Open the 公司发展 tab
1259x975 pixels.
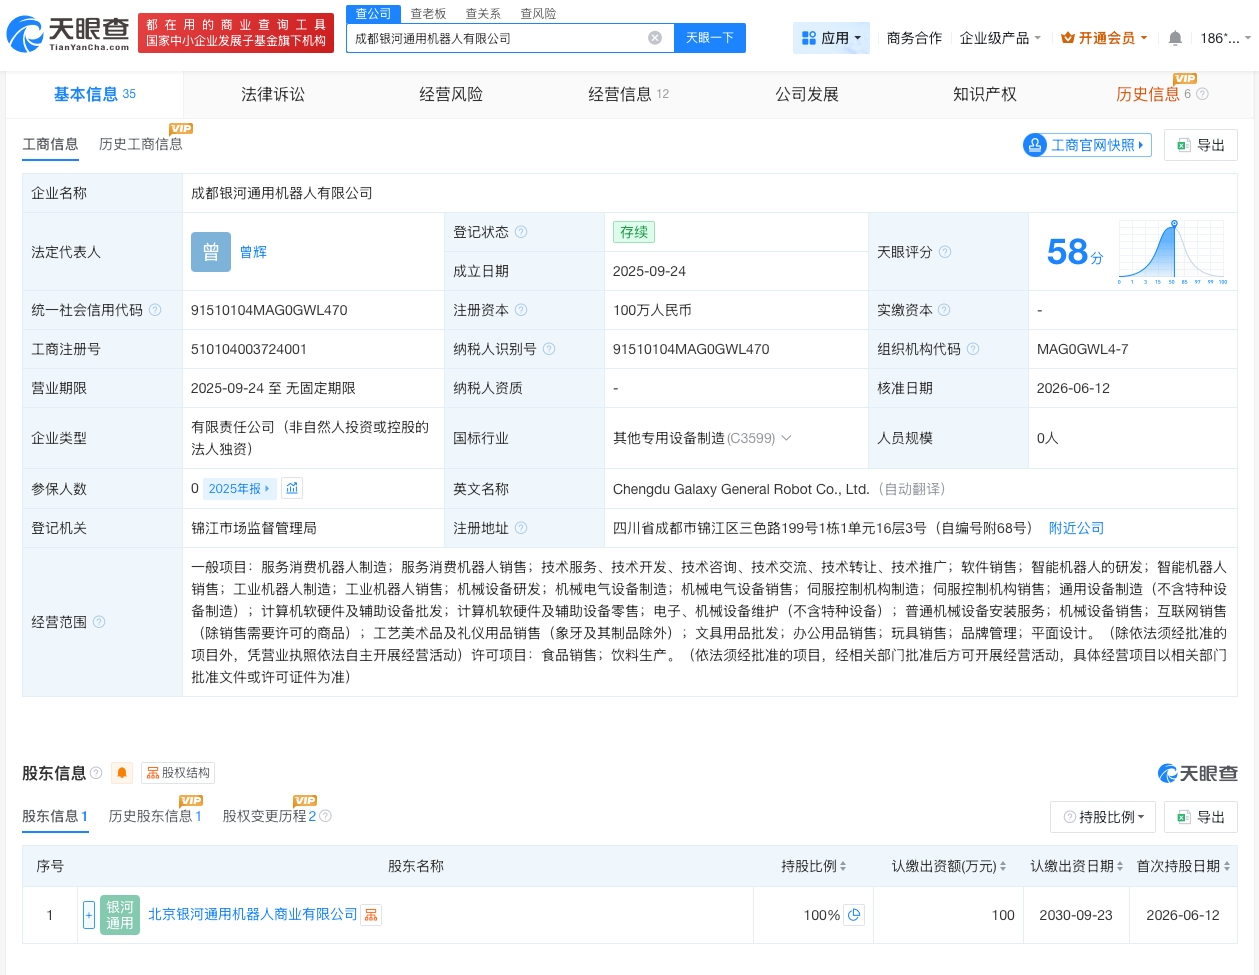pyautogui.click(x=807, y=94)
